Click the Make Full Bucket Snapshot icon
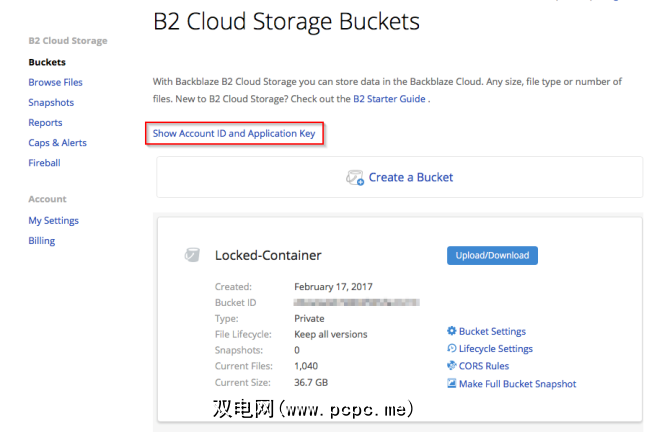This screenshot has width=670, height=432. [x=452, y=383]
